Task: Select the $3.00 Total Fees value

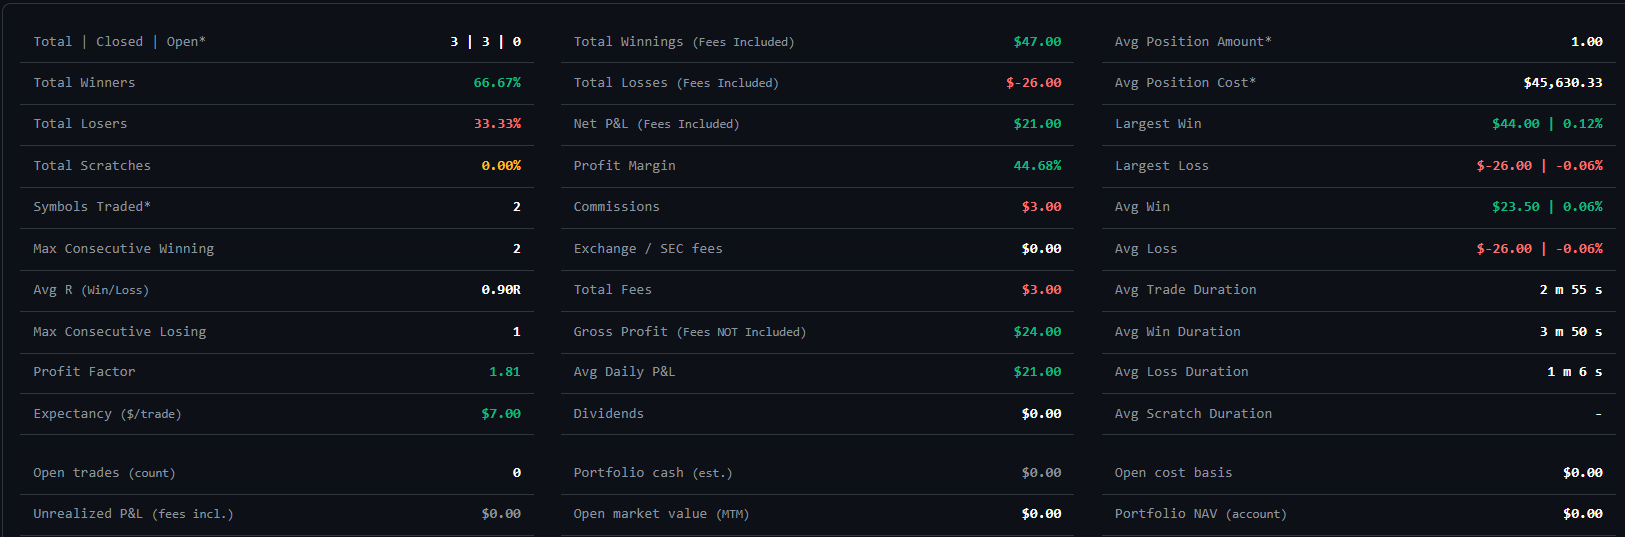Action: click(x=1041, y=290)
